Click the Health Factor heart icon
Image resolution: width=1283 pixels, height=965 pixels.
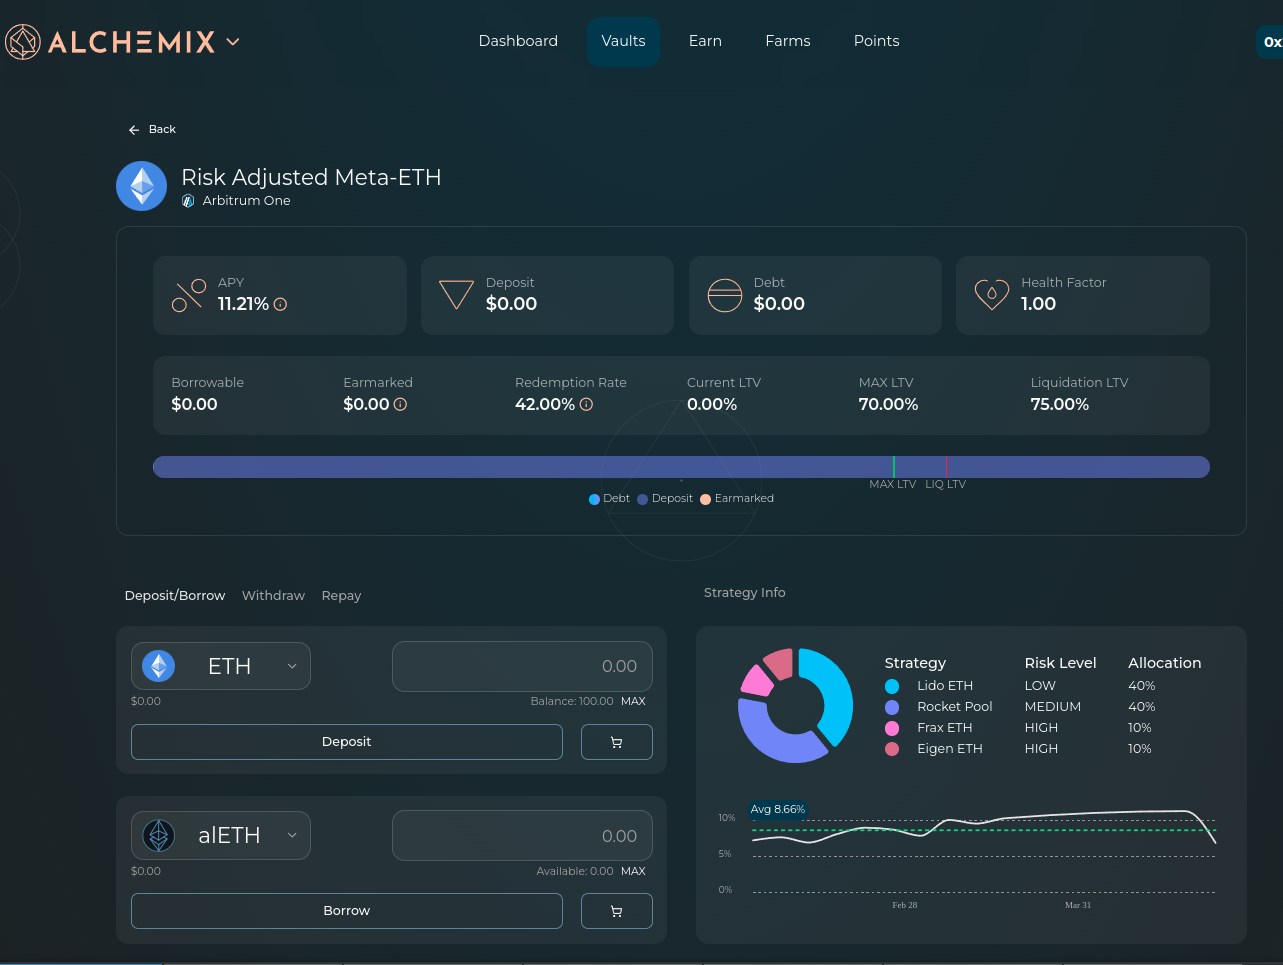click(x=991, y=295)
